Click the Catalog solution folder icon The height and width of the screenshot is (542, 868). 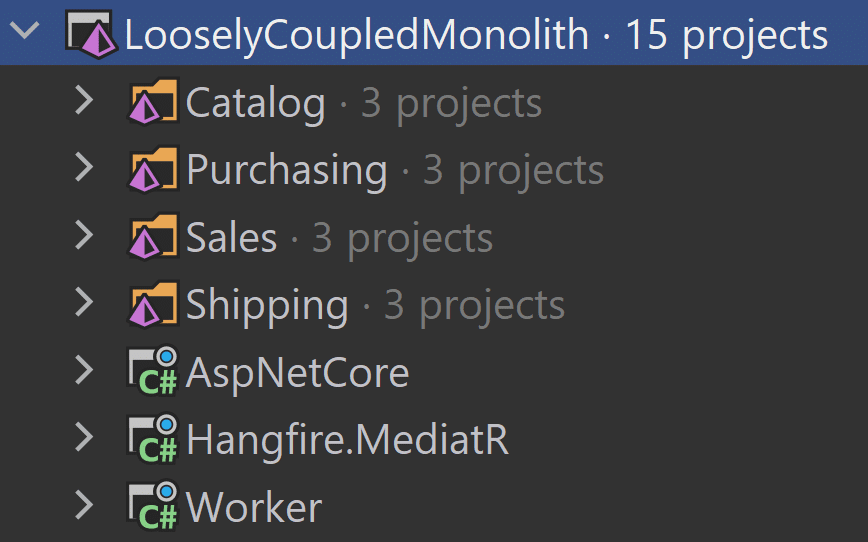tap(153, 101)
